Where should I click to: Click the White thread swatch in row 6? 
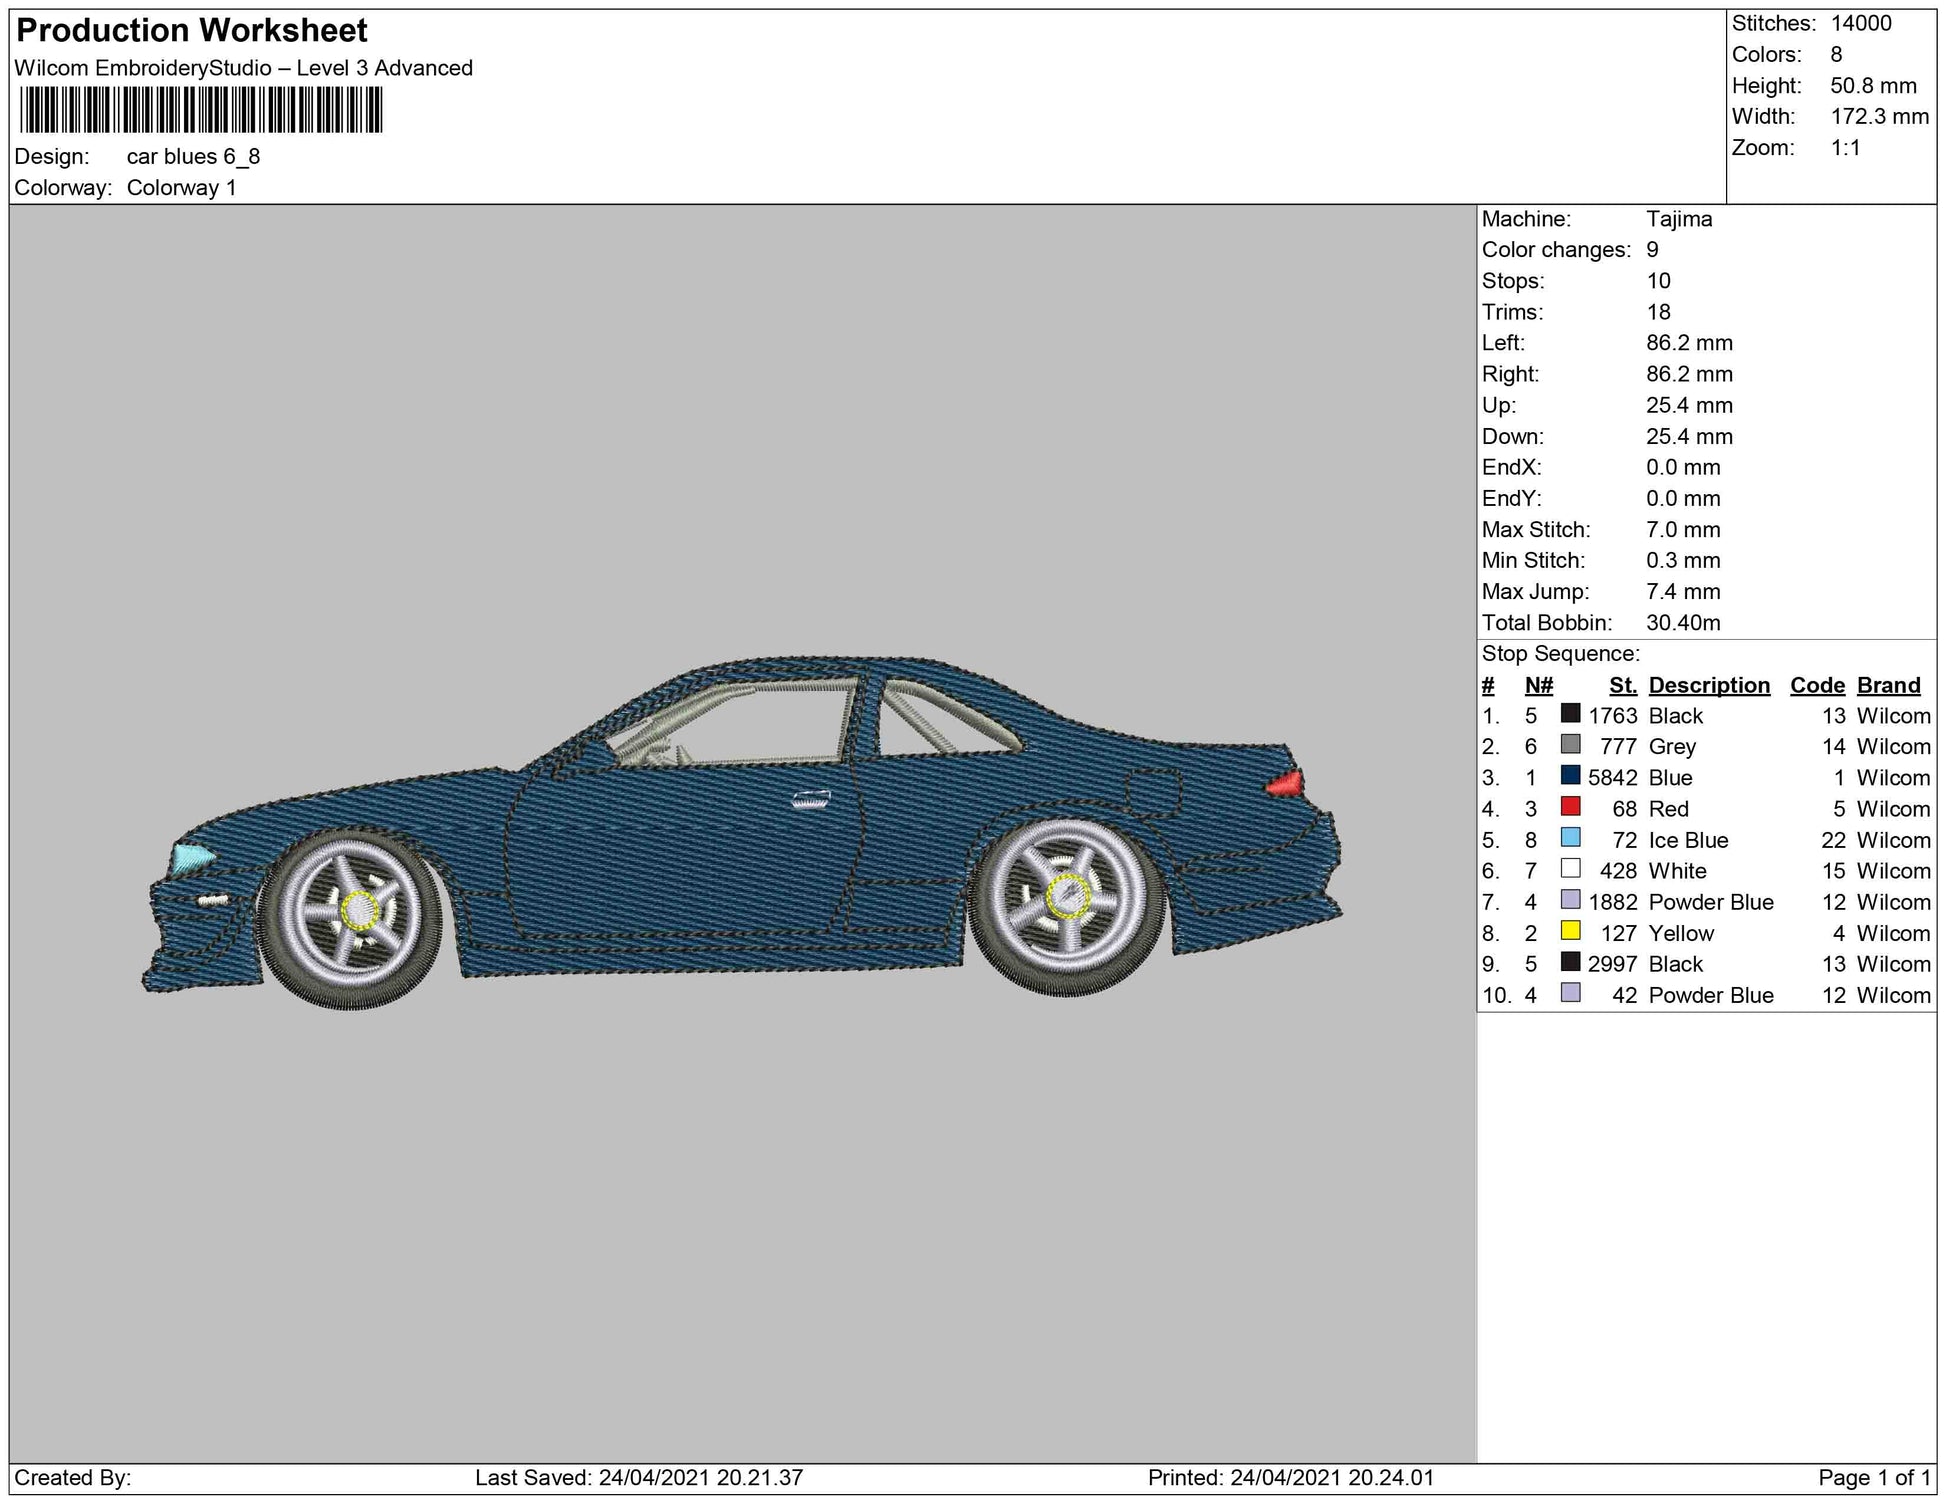[1570, 869]
